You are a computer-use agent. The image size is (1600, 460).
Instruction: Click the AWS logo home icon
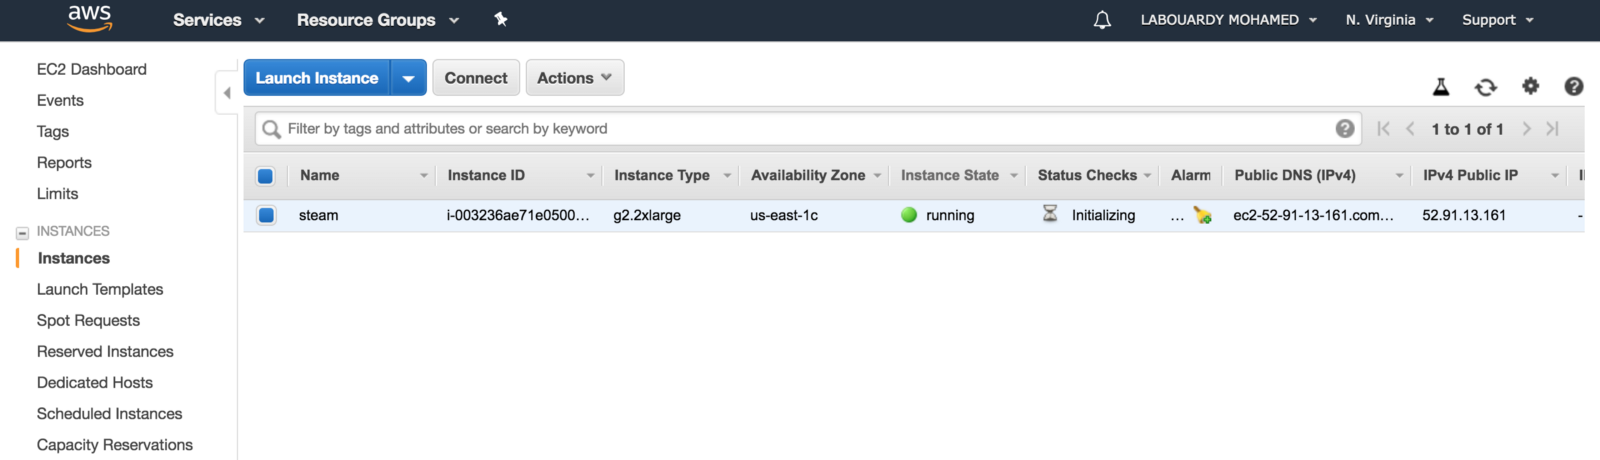click(89, 18)
